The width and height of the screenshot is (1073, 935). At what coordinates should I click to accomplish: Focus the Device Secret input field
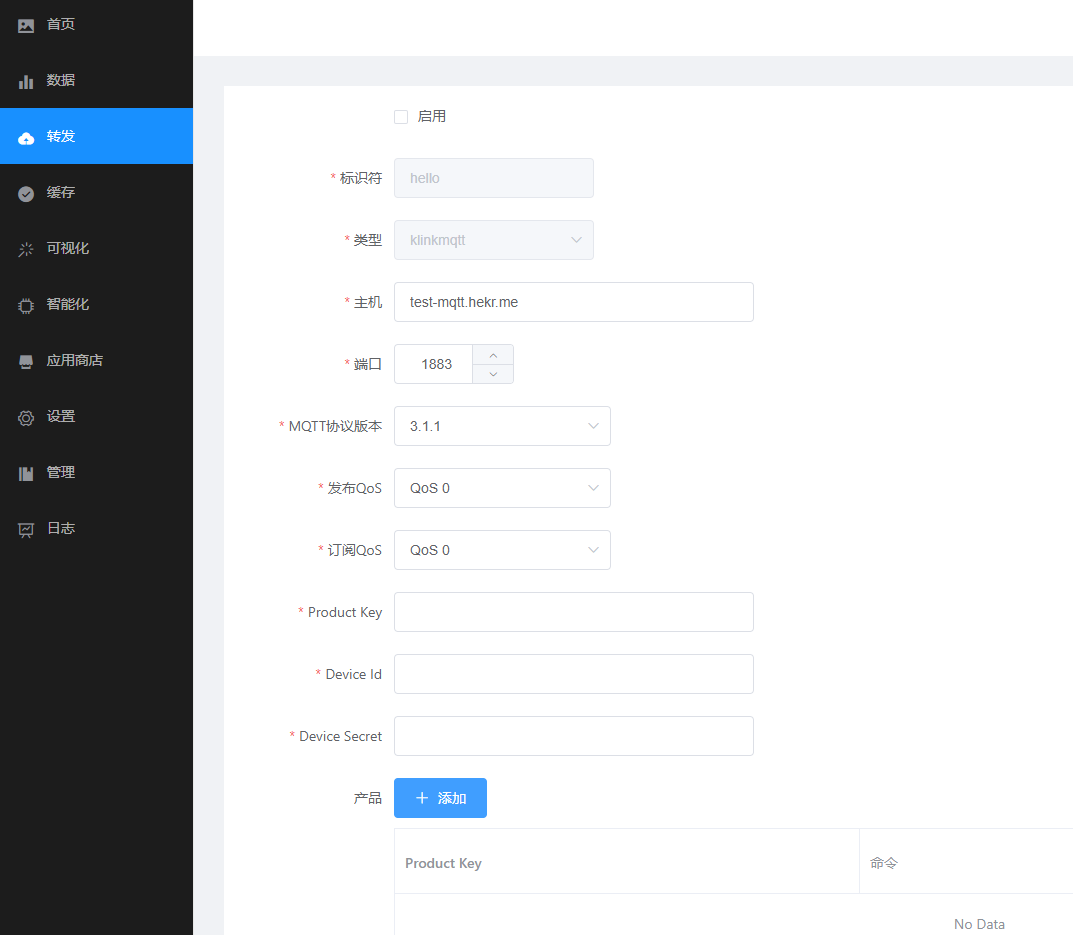point(573,736)
